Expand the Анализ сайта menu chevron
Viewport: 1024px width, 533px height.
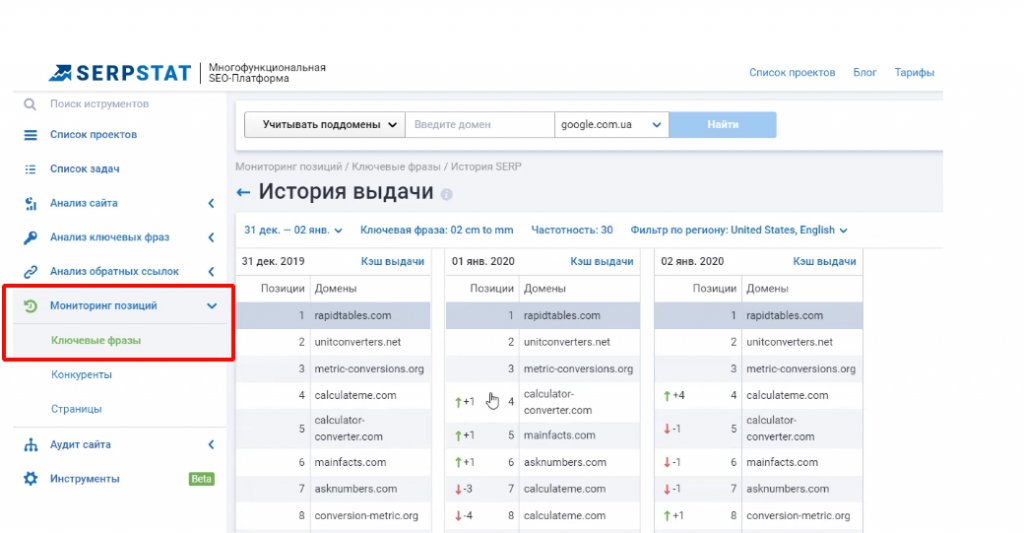[211, 203]
